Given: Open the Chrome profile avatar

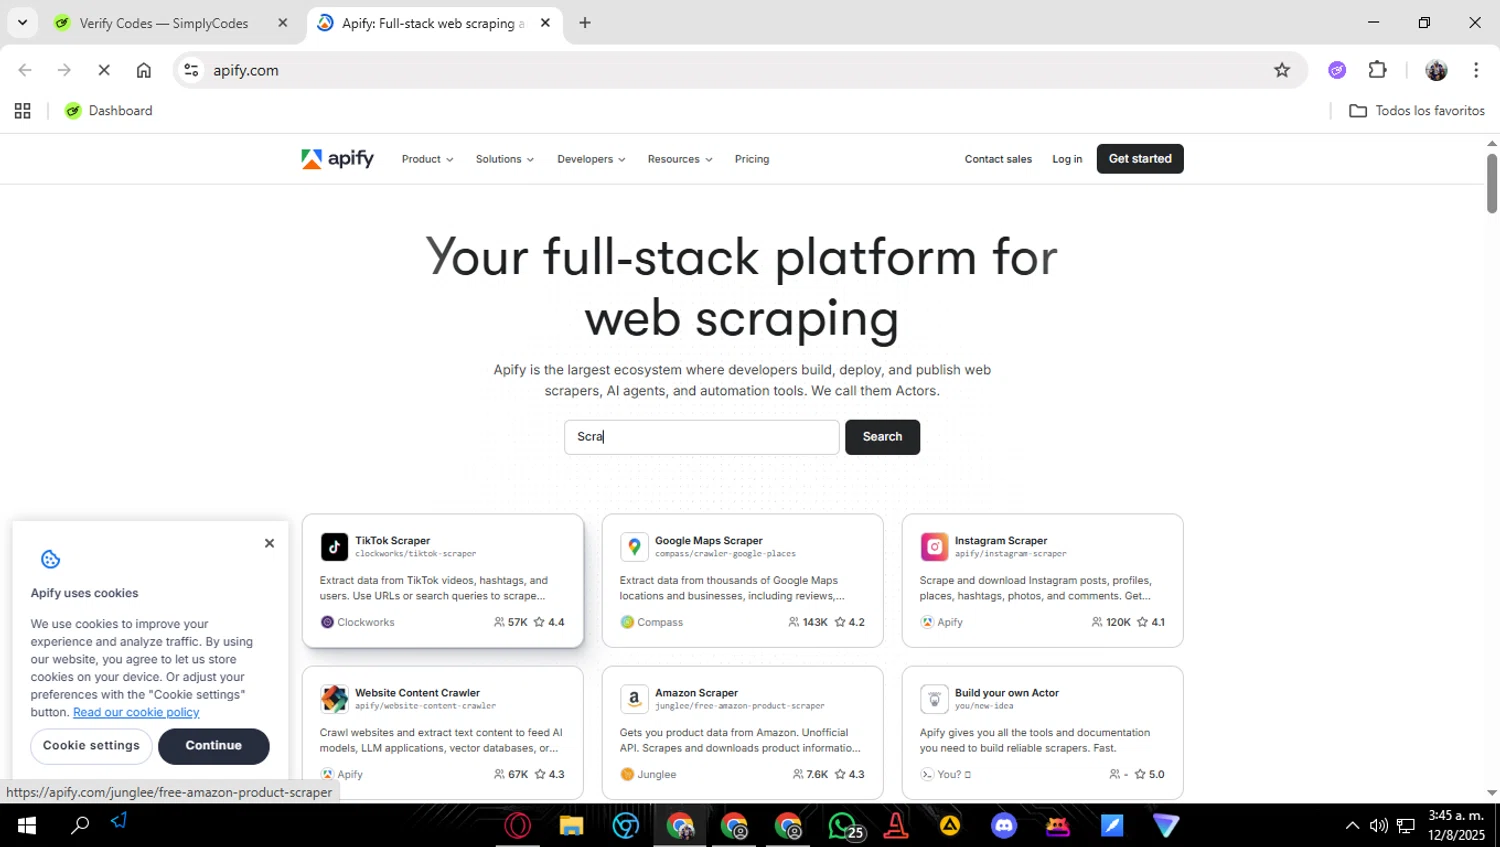Looking at the screenshot, I should tap(1436, 70).
